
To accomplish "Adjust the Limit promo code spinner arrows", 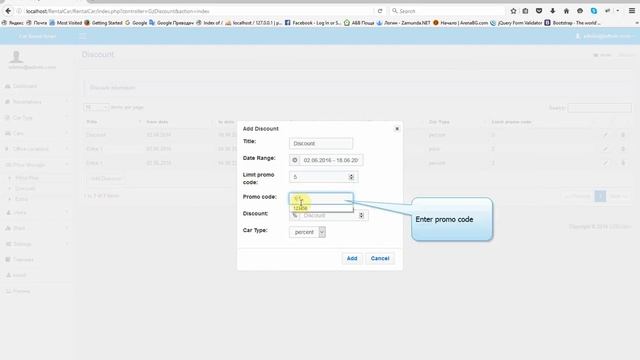I will tap(351, 177).
